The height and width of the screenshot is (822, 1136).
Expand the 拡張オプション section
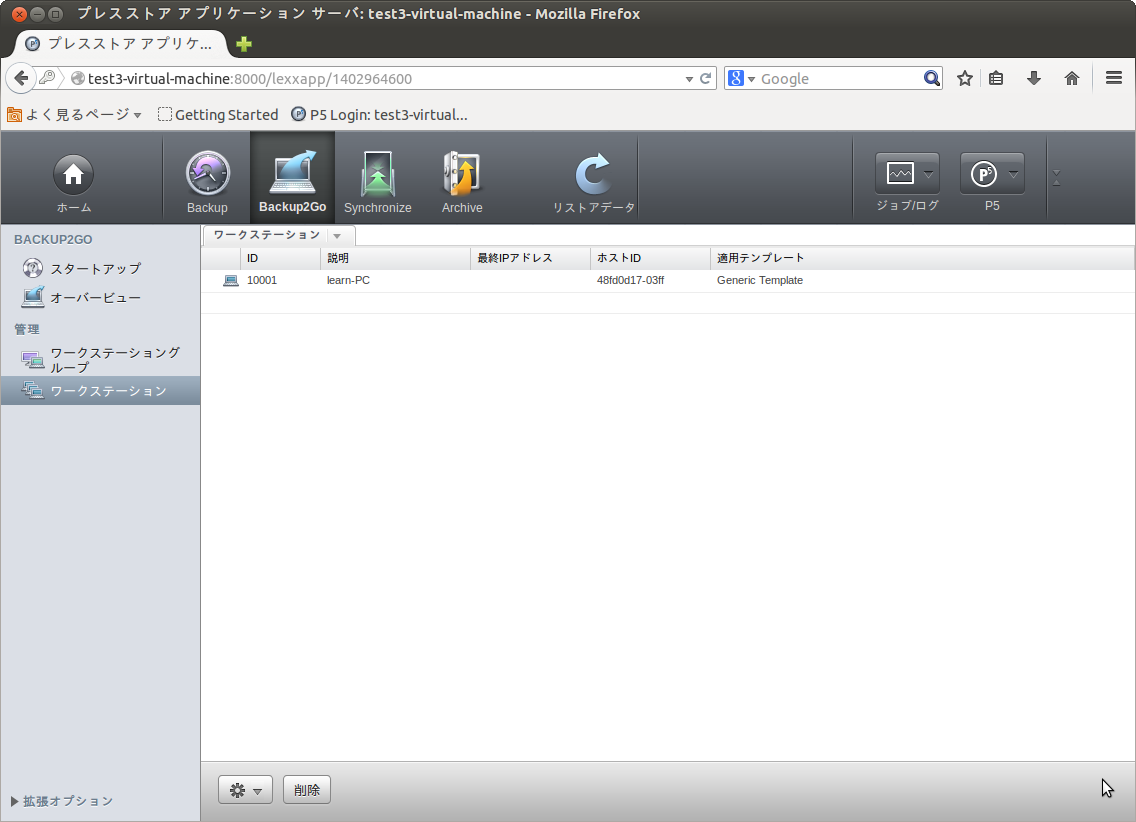[62, 801]
